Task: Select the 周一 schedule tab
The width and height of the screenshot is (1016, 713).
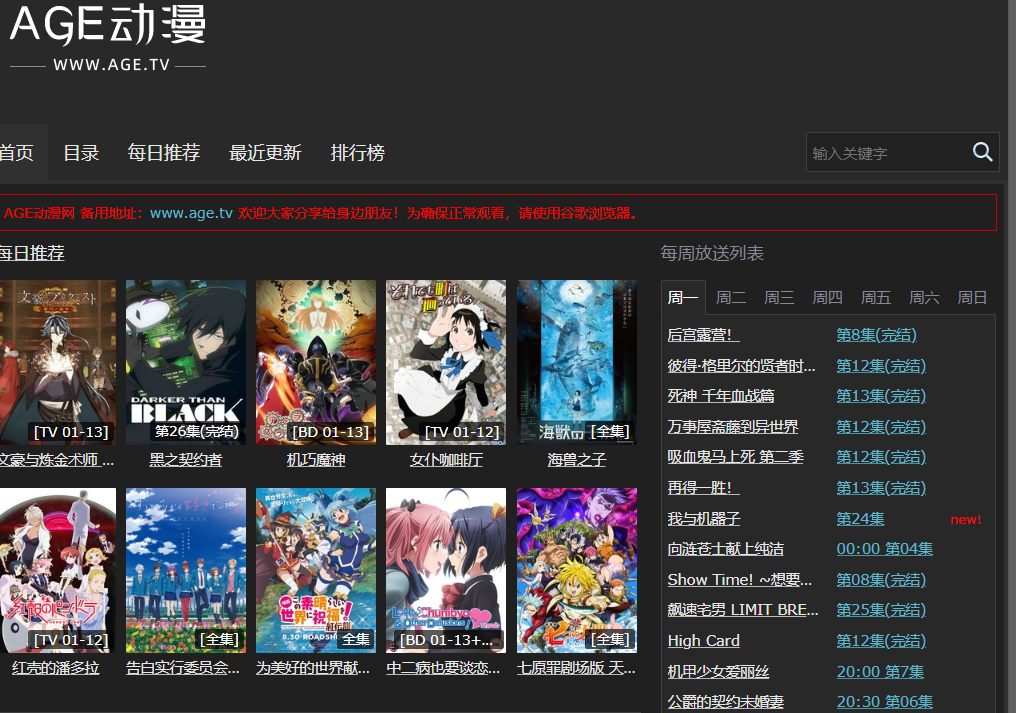Action: [x=683, y=298]
